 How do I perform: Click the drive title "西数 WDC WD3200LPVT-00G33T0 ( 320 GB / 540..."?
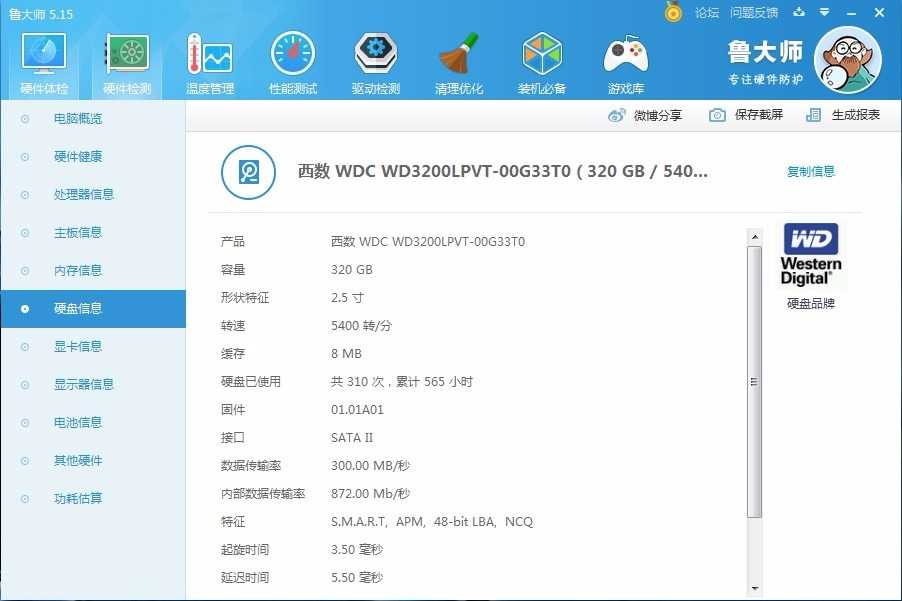(503, 171)
